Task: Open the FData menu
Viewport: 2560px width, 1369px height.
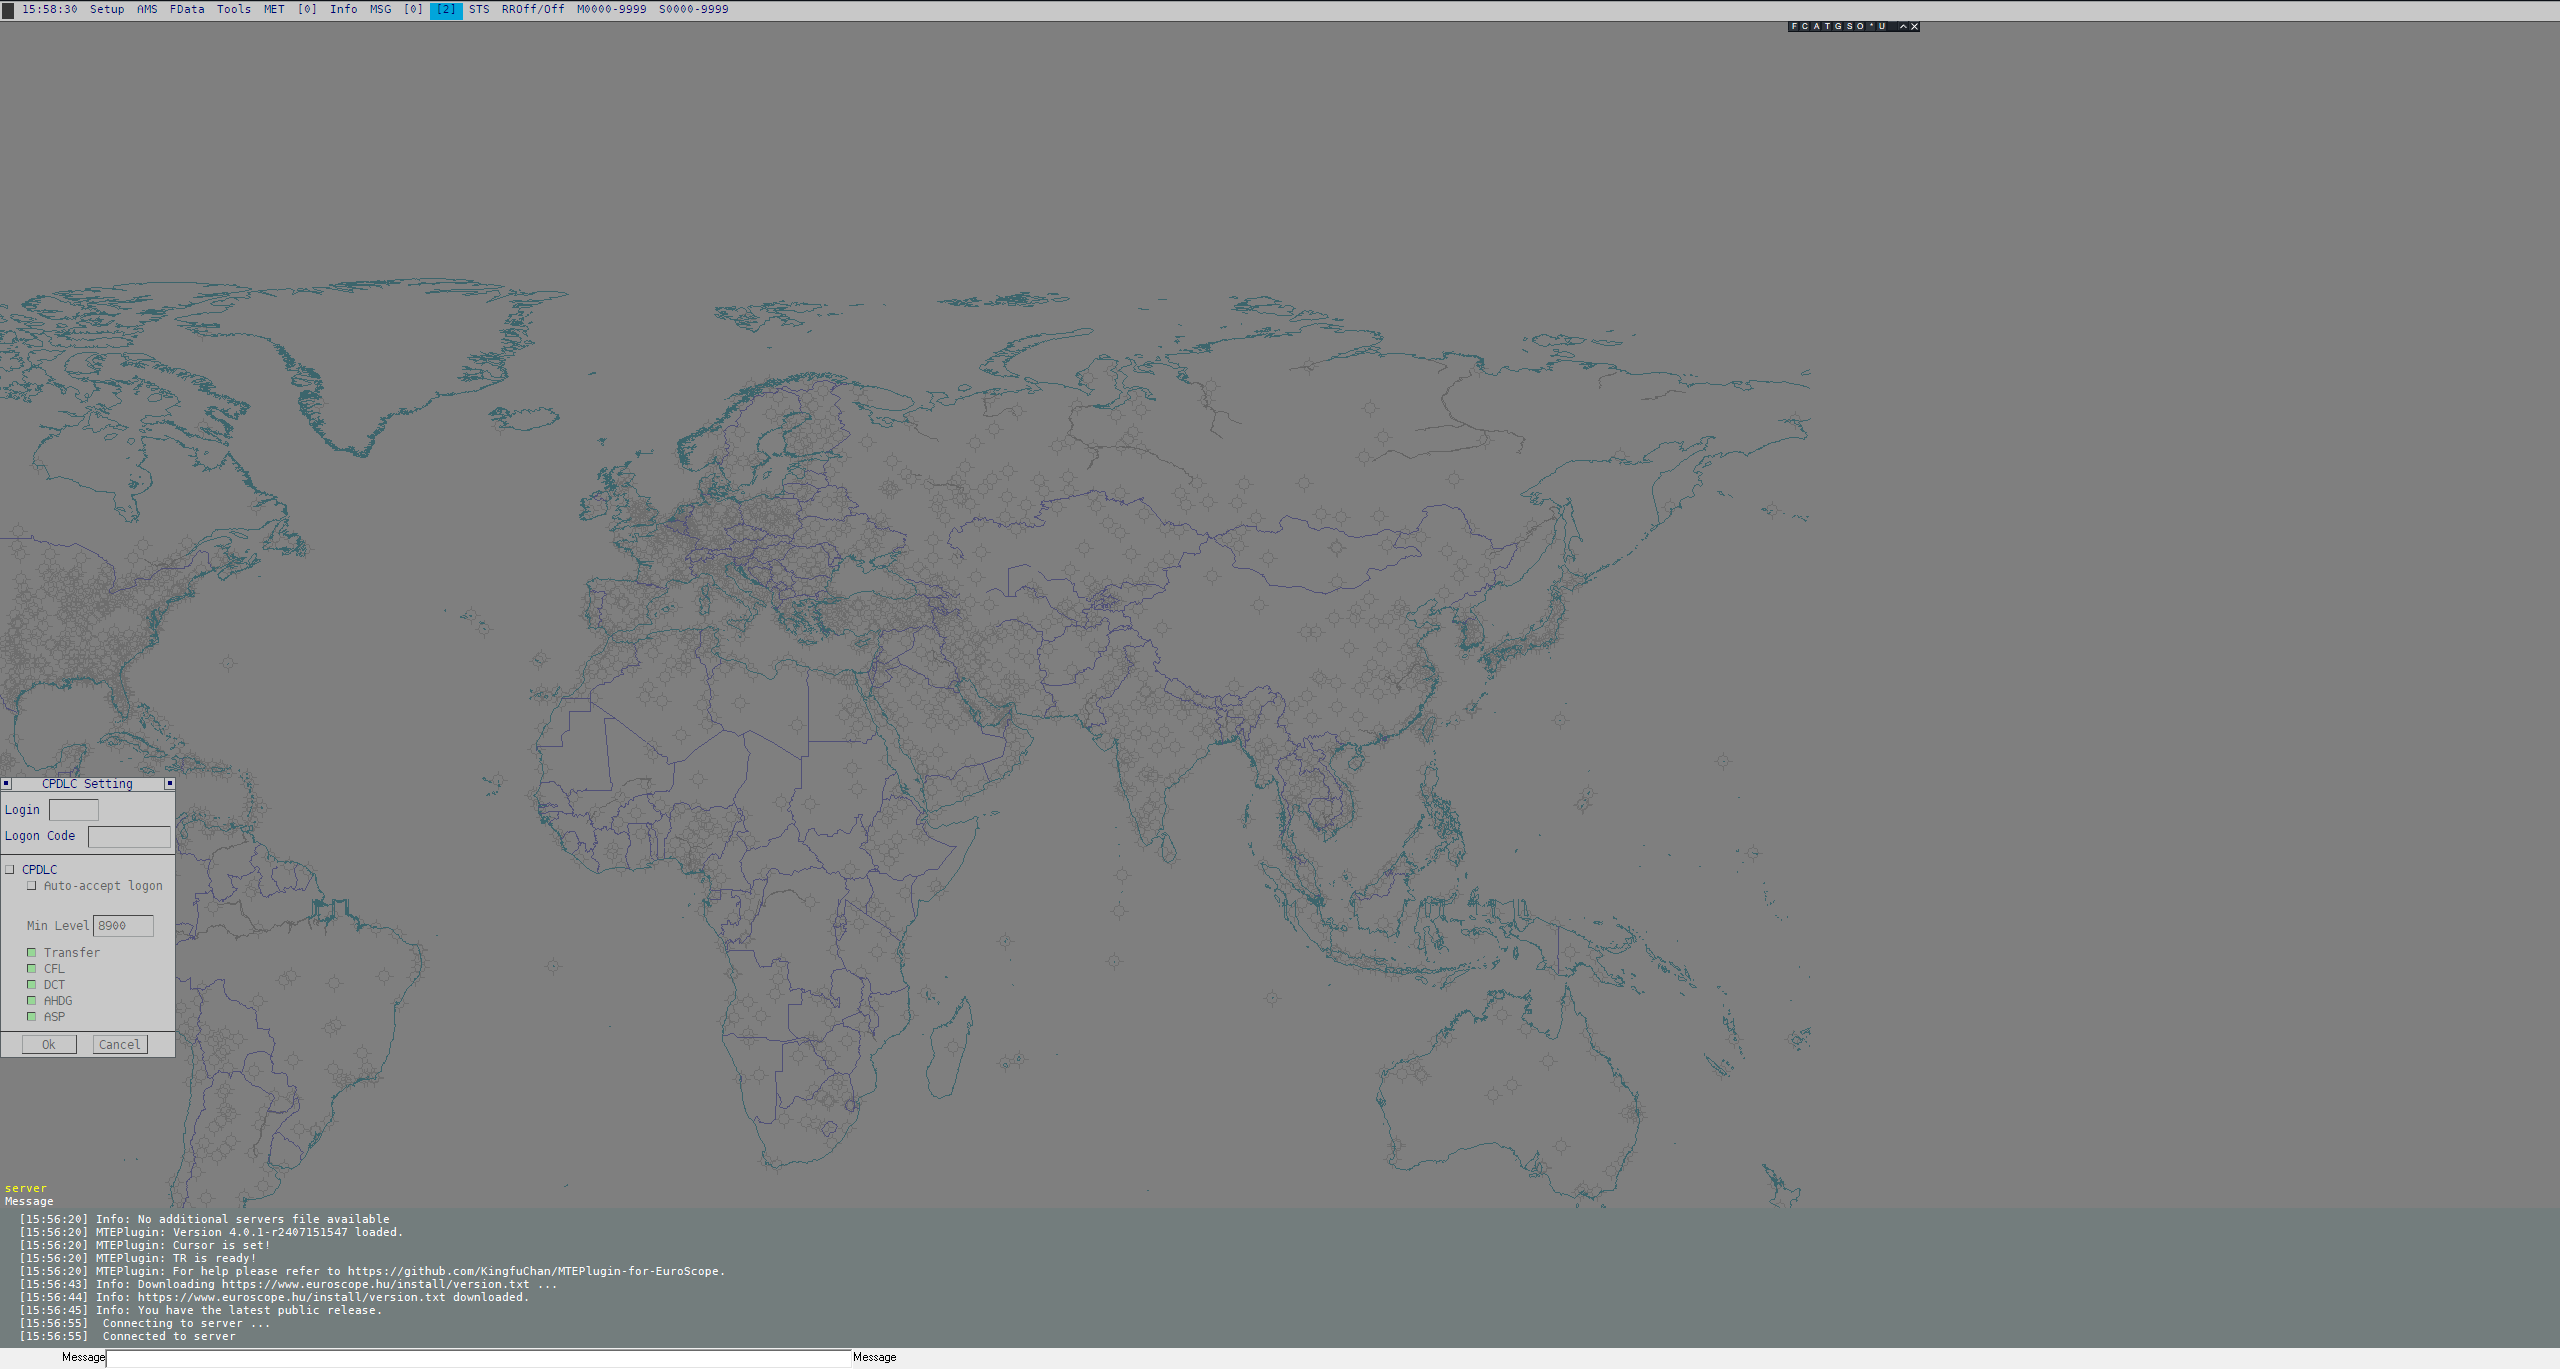Action: 187,9
